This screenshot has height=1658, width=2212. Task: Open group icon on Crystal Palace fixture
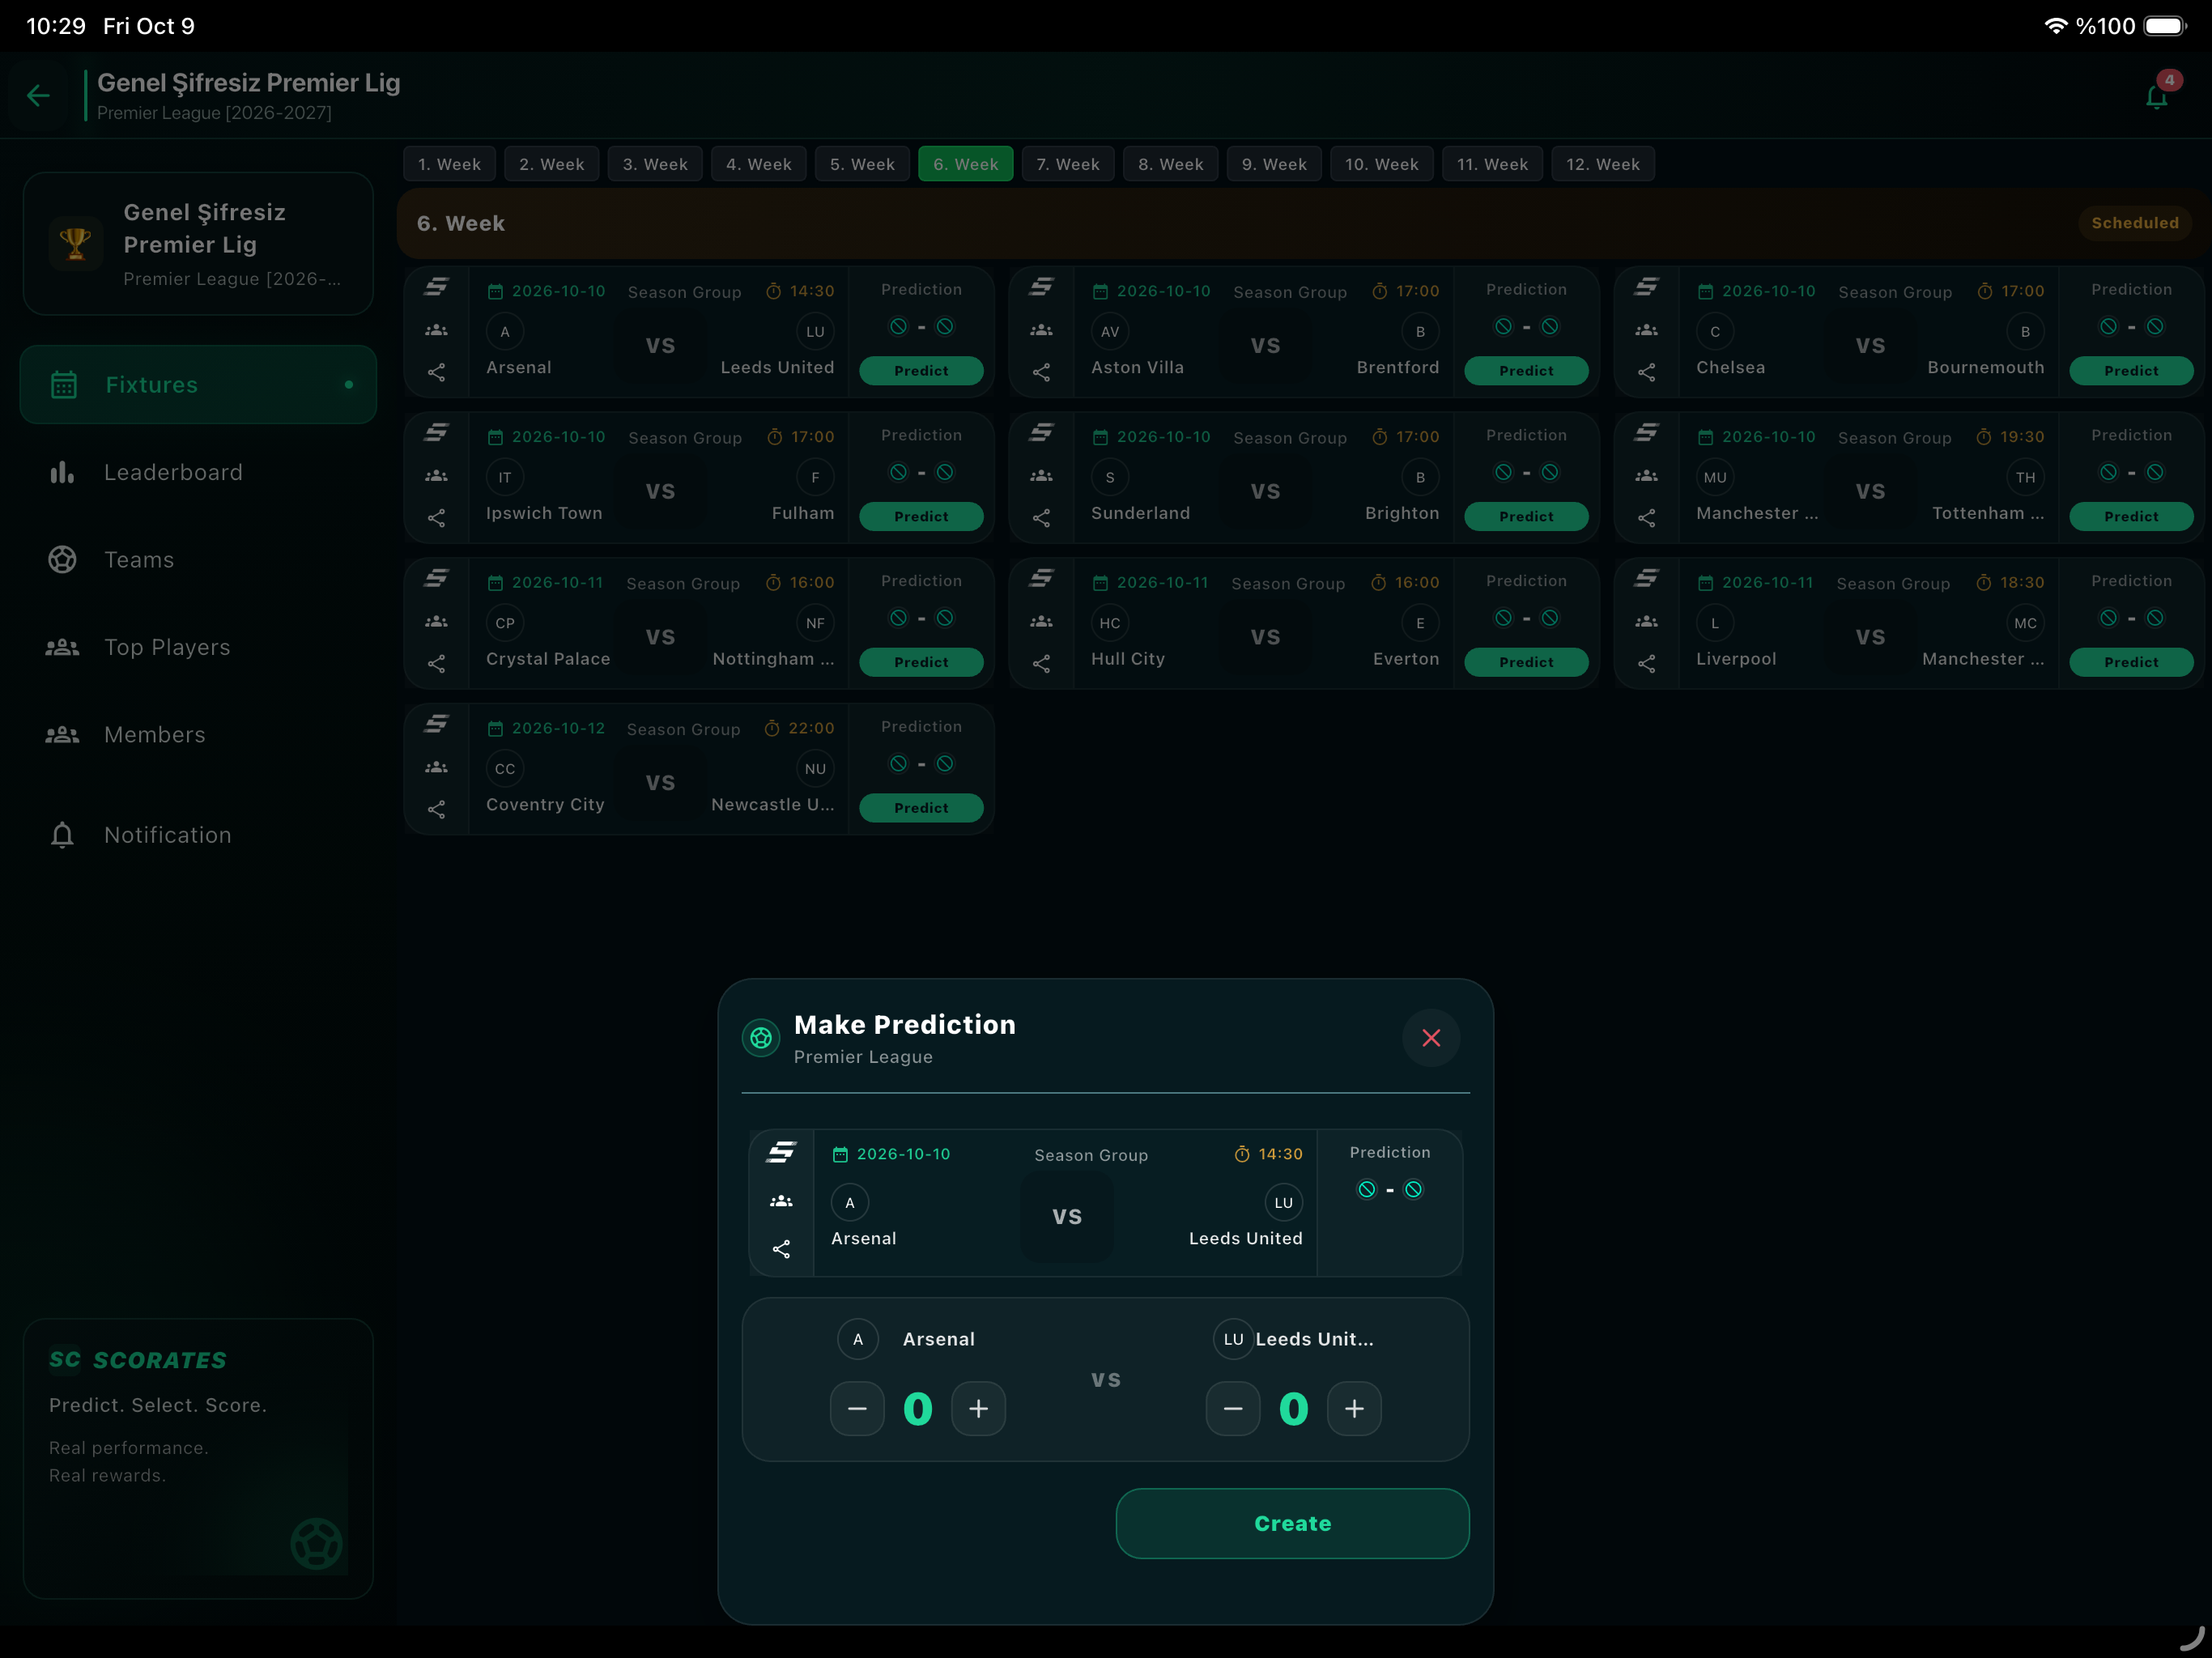(x=436, y=621)
